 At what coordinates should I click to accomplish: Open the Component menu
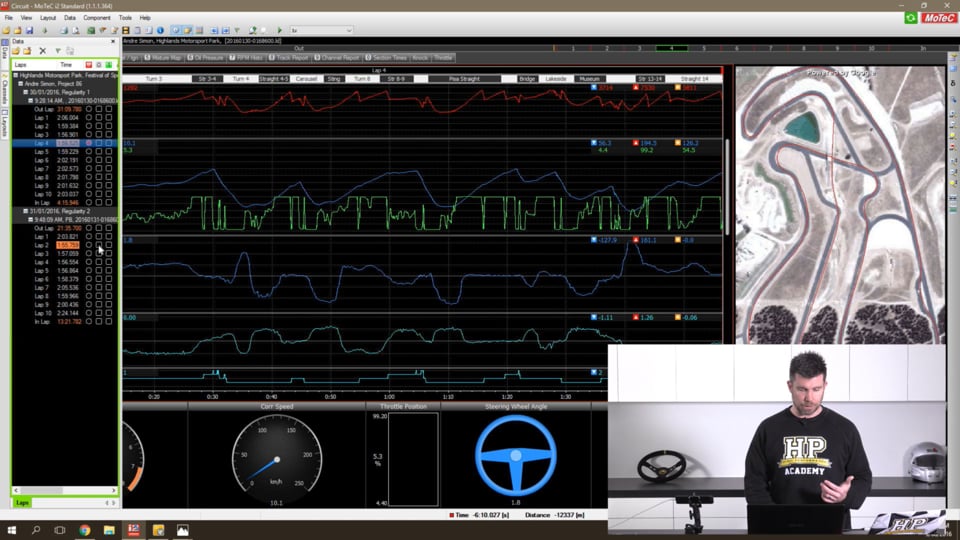coord(97,18)
